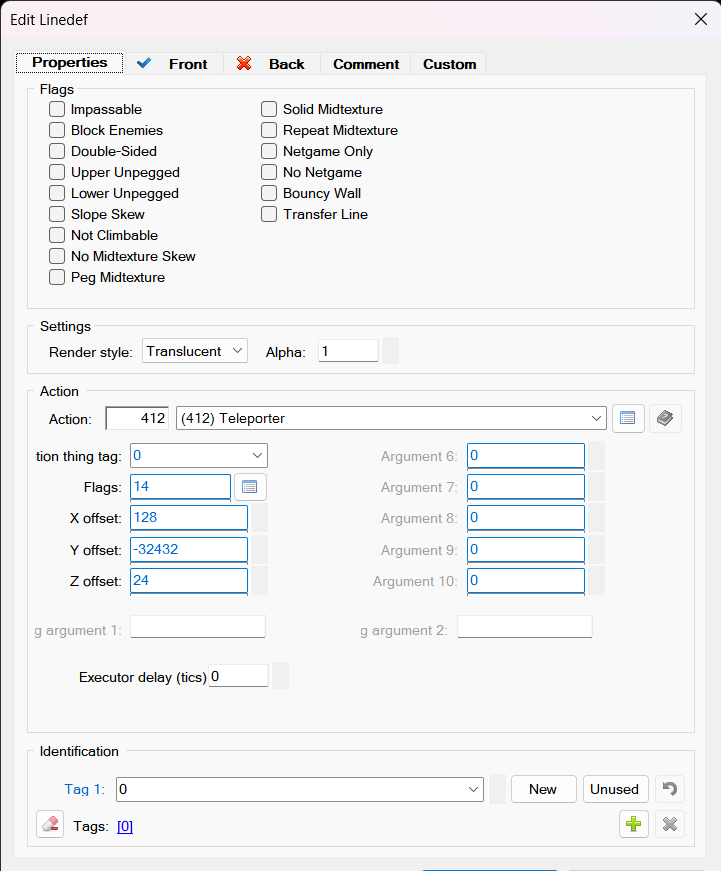Image resolution: width=721 pixels, height=871 pixels.
Task: Click the Argument 6 field
Action: coord(525,455)
